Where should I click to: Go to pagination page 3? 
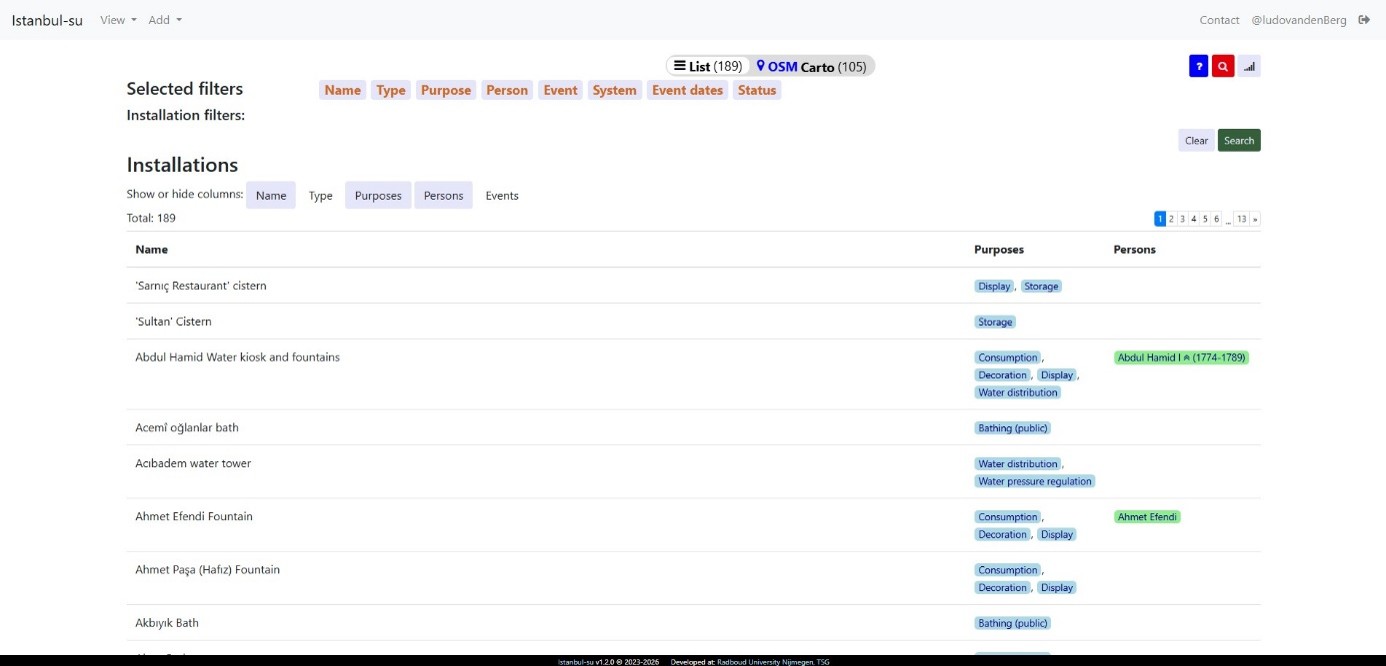point(1182,219)
